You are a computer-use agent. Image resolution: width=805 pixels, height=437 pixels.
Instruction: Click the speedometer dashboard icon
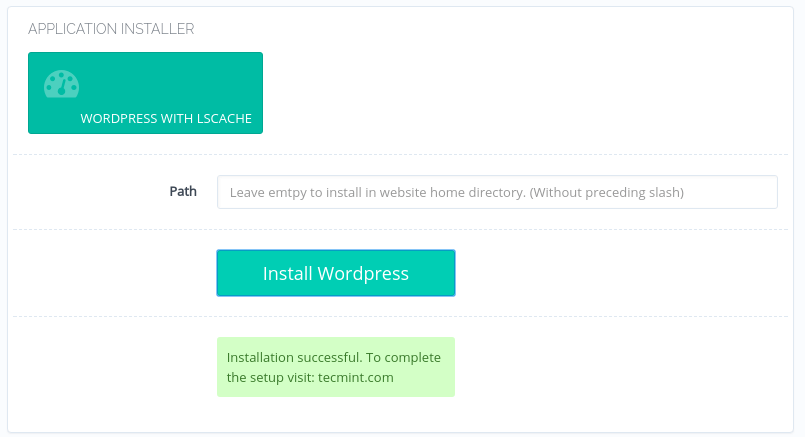[x=62, y=84]
